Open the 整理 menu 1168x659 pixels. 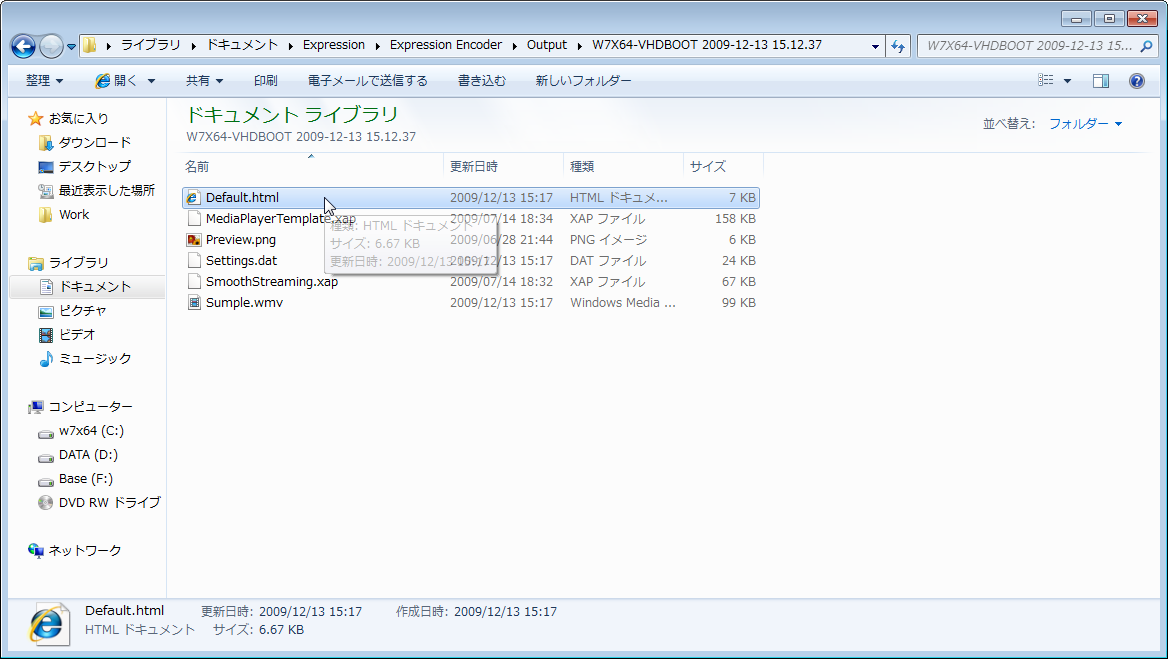tap(44, 80)
